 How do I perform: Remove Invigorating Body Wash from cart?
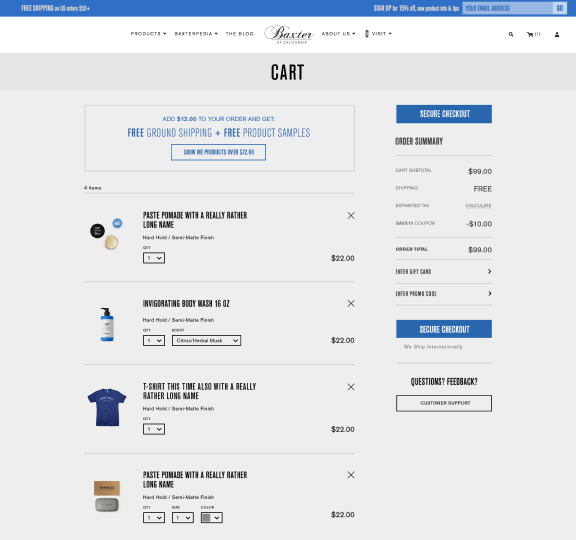click(351, 303)
